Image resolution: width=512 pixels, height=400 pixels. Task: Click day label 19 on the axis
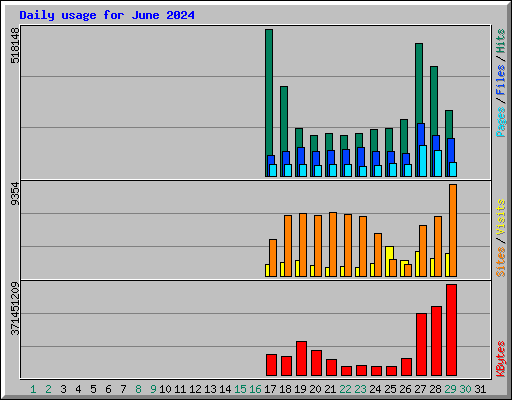tap(300, 389)
